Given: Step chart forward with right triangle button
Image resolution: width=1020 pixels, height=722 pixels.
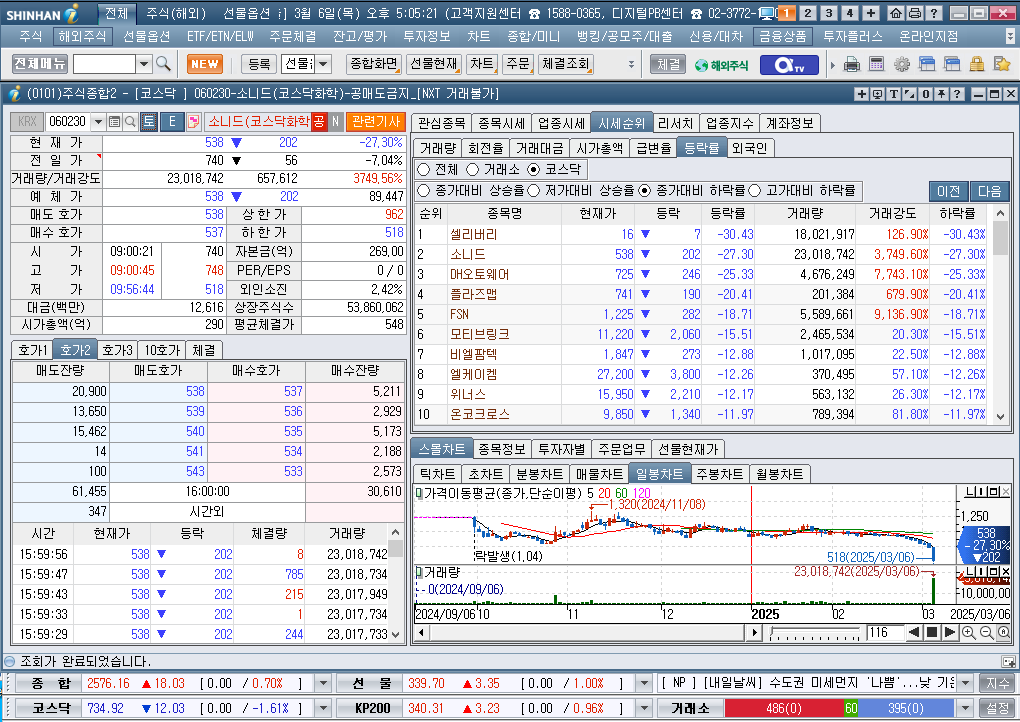Looking at the screenshot, I should click(949, 632).
